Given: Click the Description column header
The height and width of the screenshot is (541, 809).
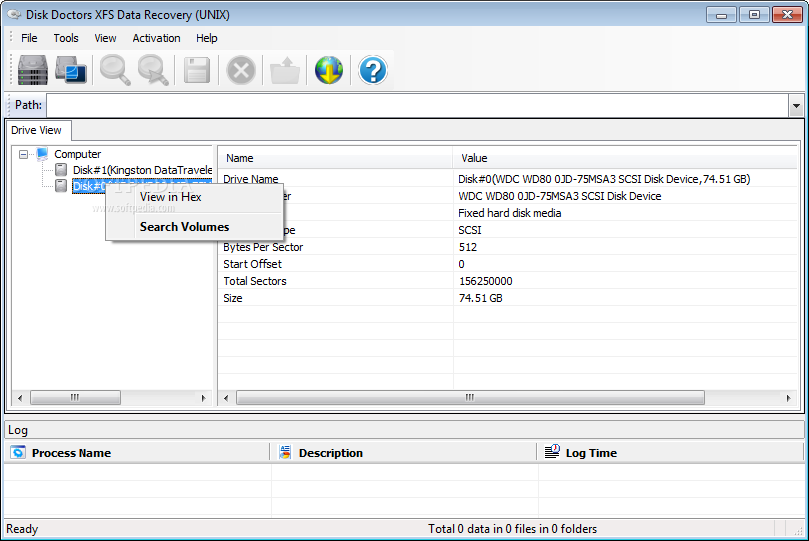Looking at the screenshot, I should [404, 452].
